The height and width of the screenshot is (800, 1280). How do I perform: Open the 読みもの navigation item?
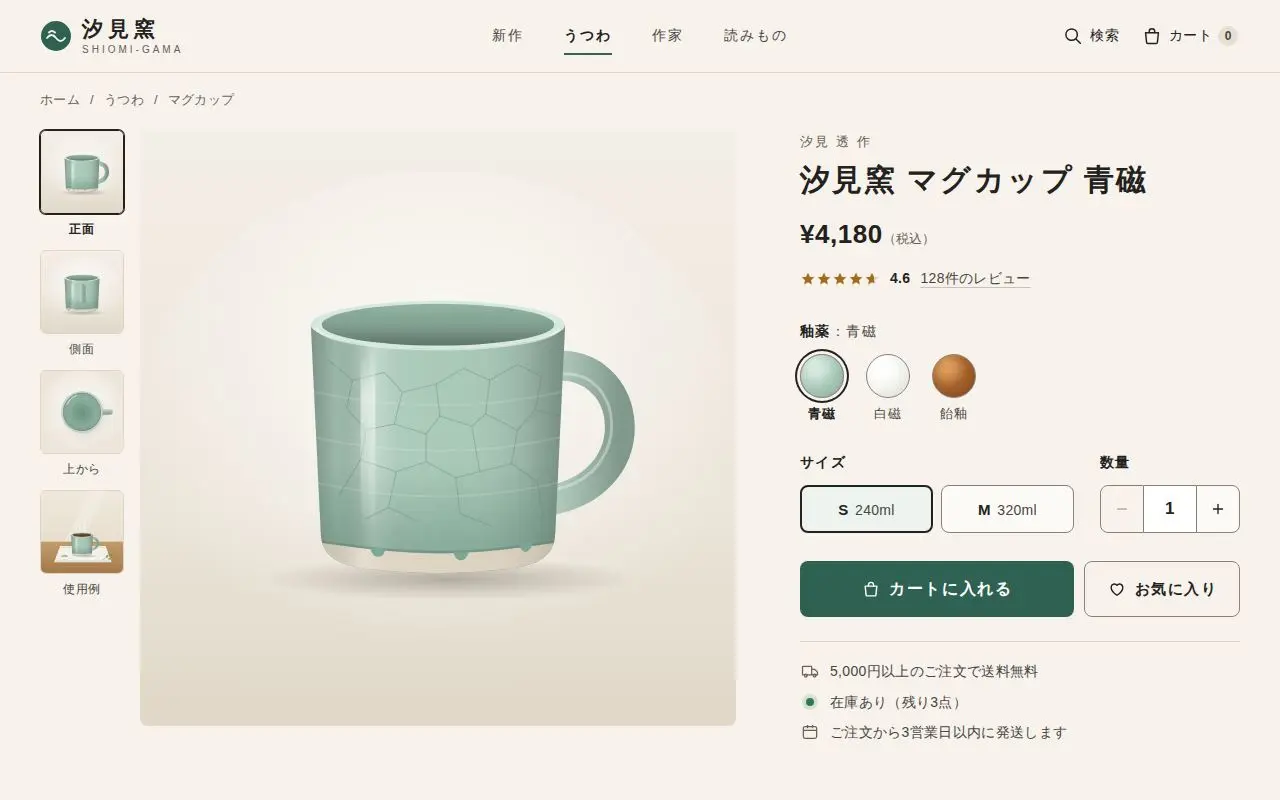pyautogui.click(x=755, y=36)
